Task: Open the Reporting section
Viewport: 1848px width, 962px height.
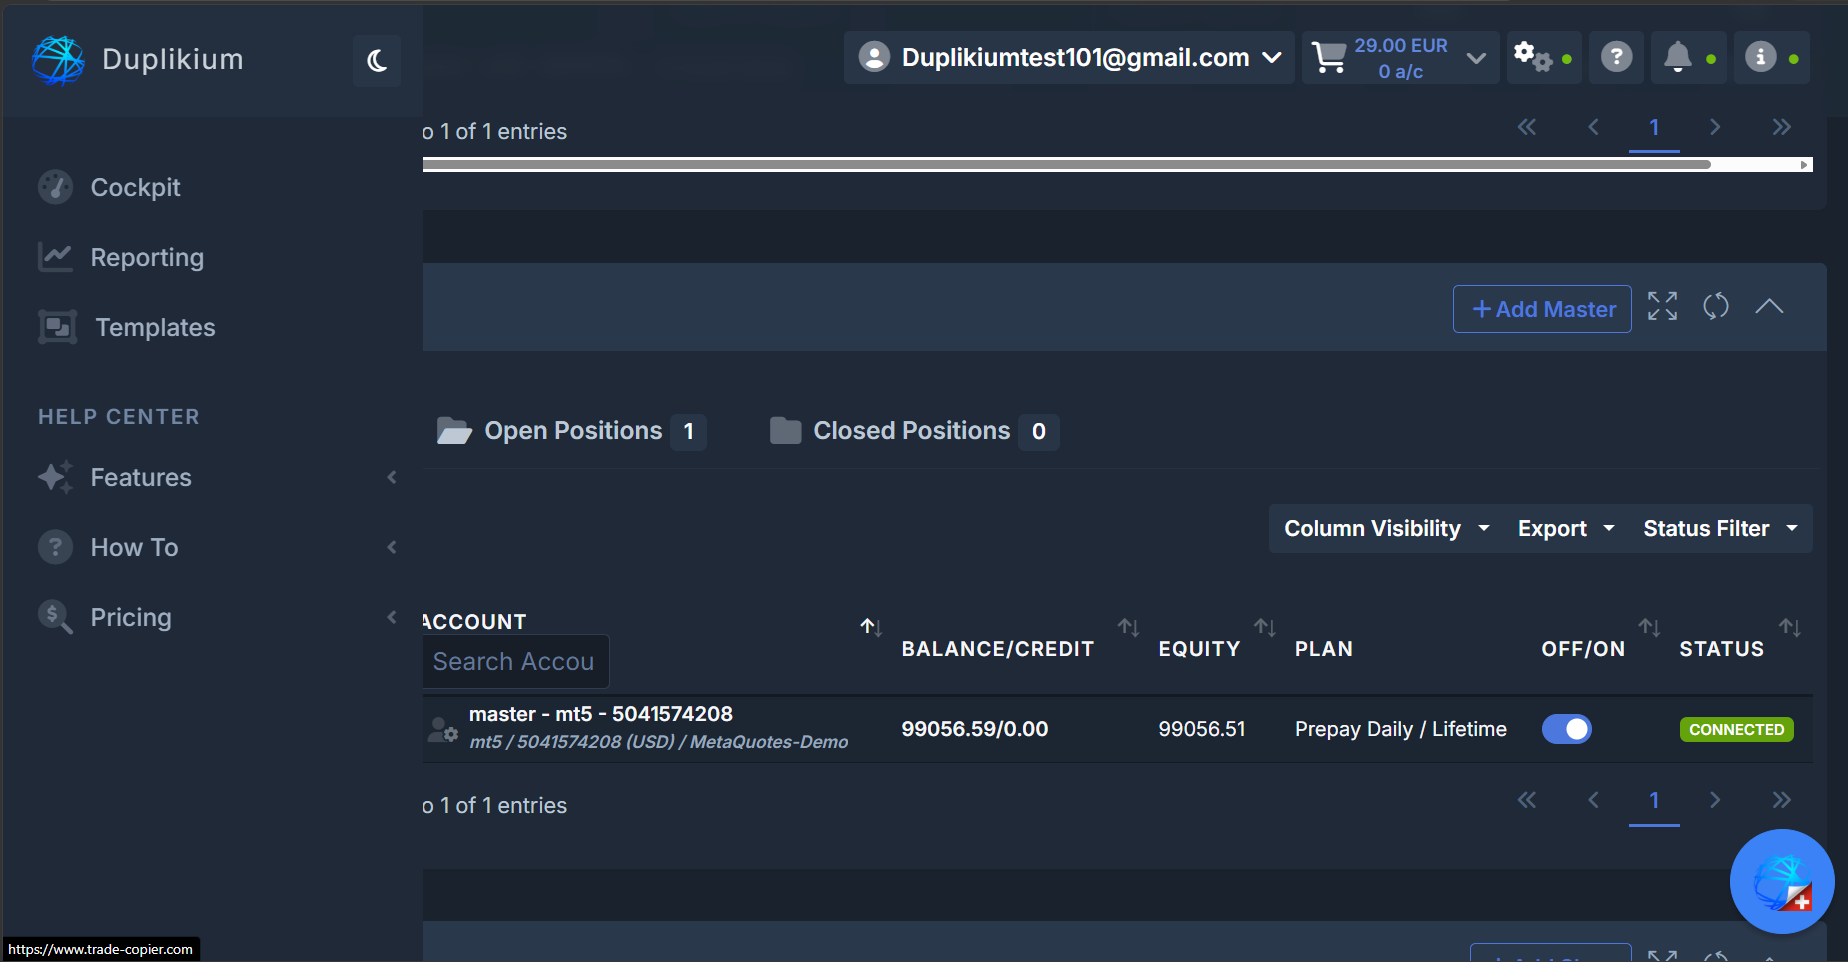Action: [147, 257]
